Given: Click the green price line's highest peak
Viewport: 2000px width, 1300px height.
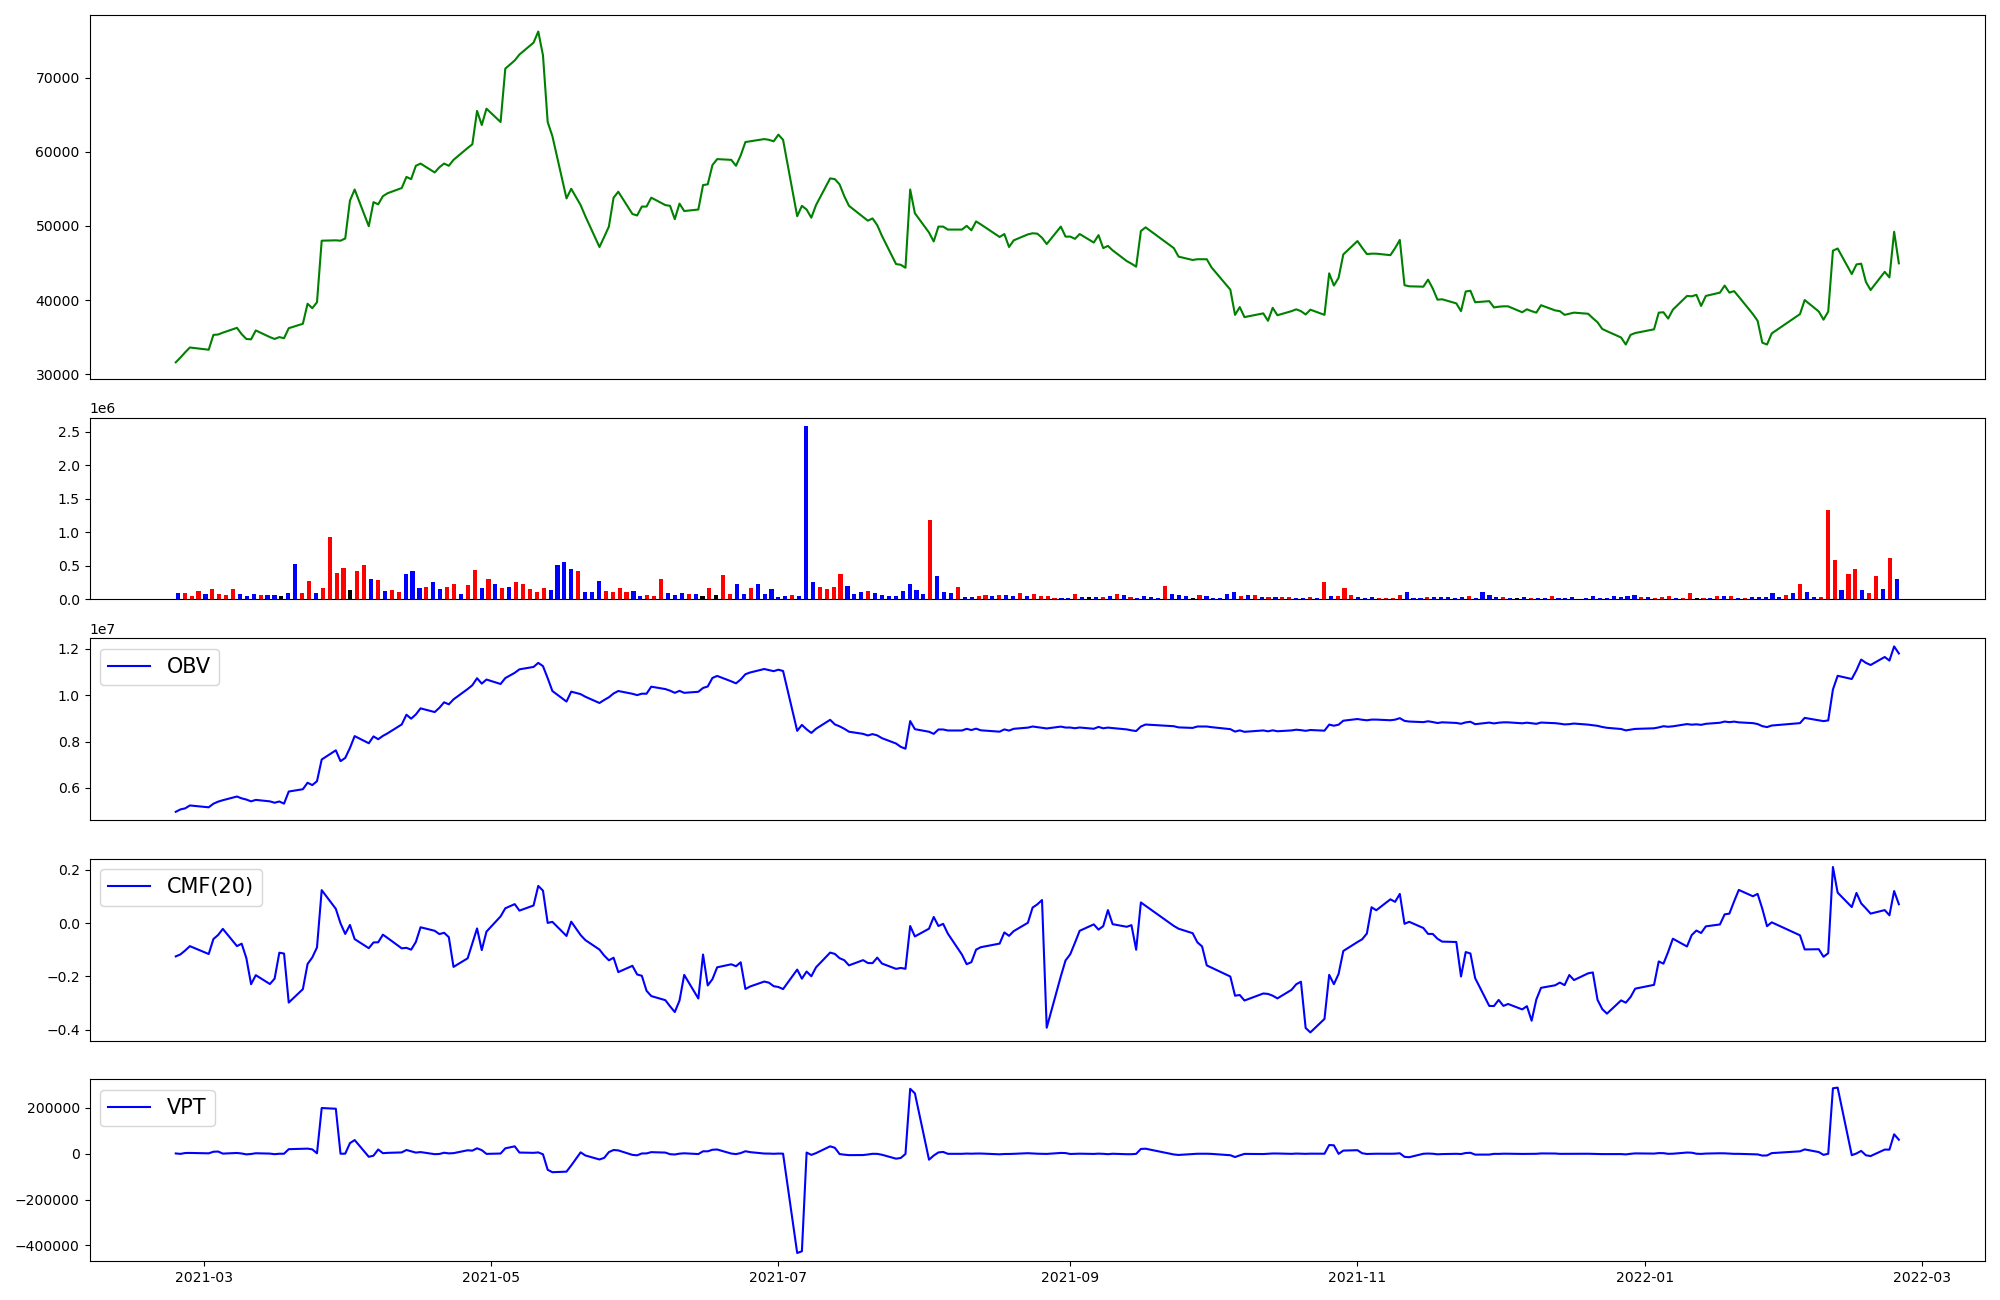Looking at the screenshot, I should pos(538,32).
